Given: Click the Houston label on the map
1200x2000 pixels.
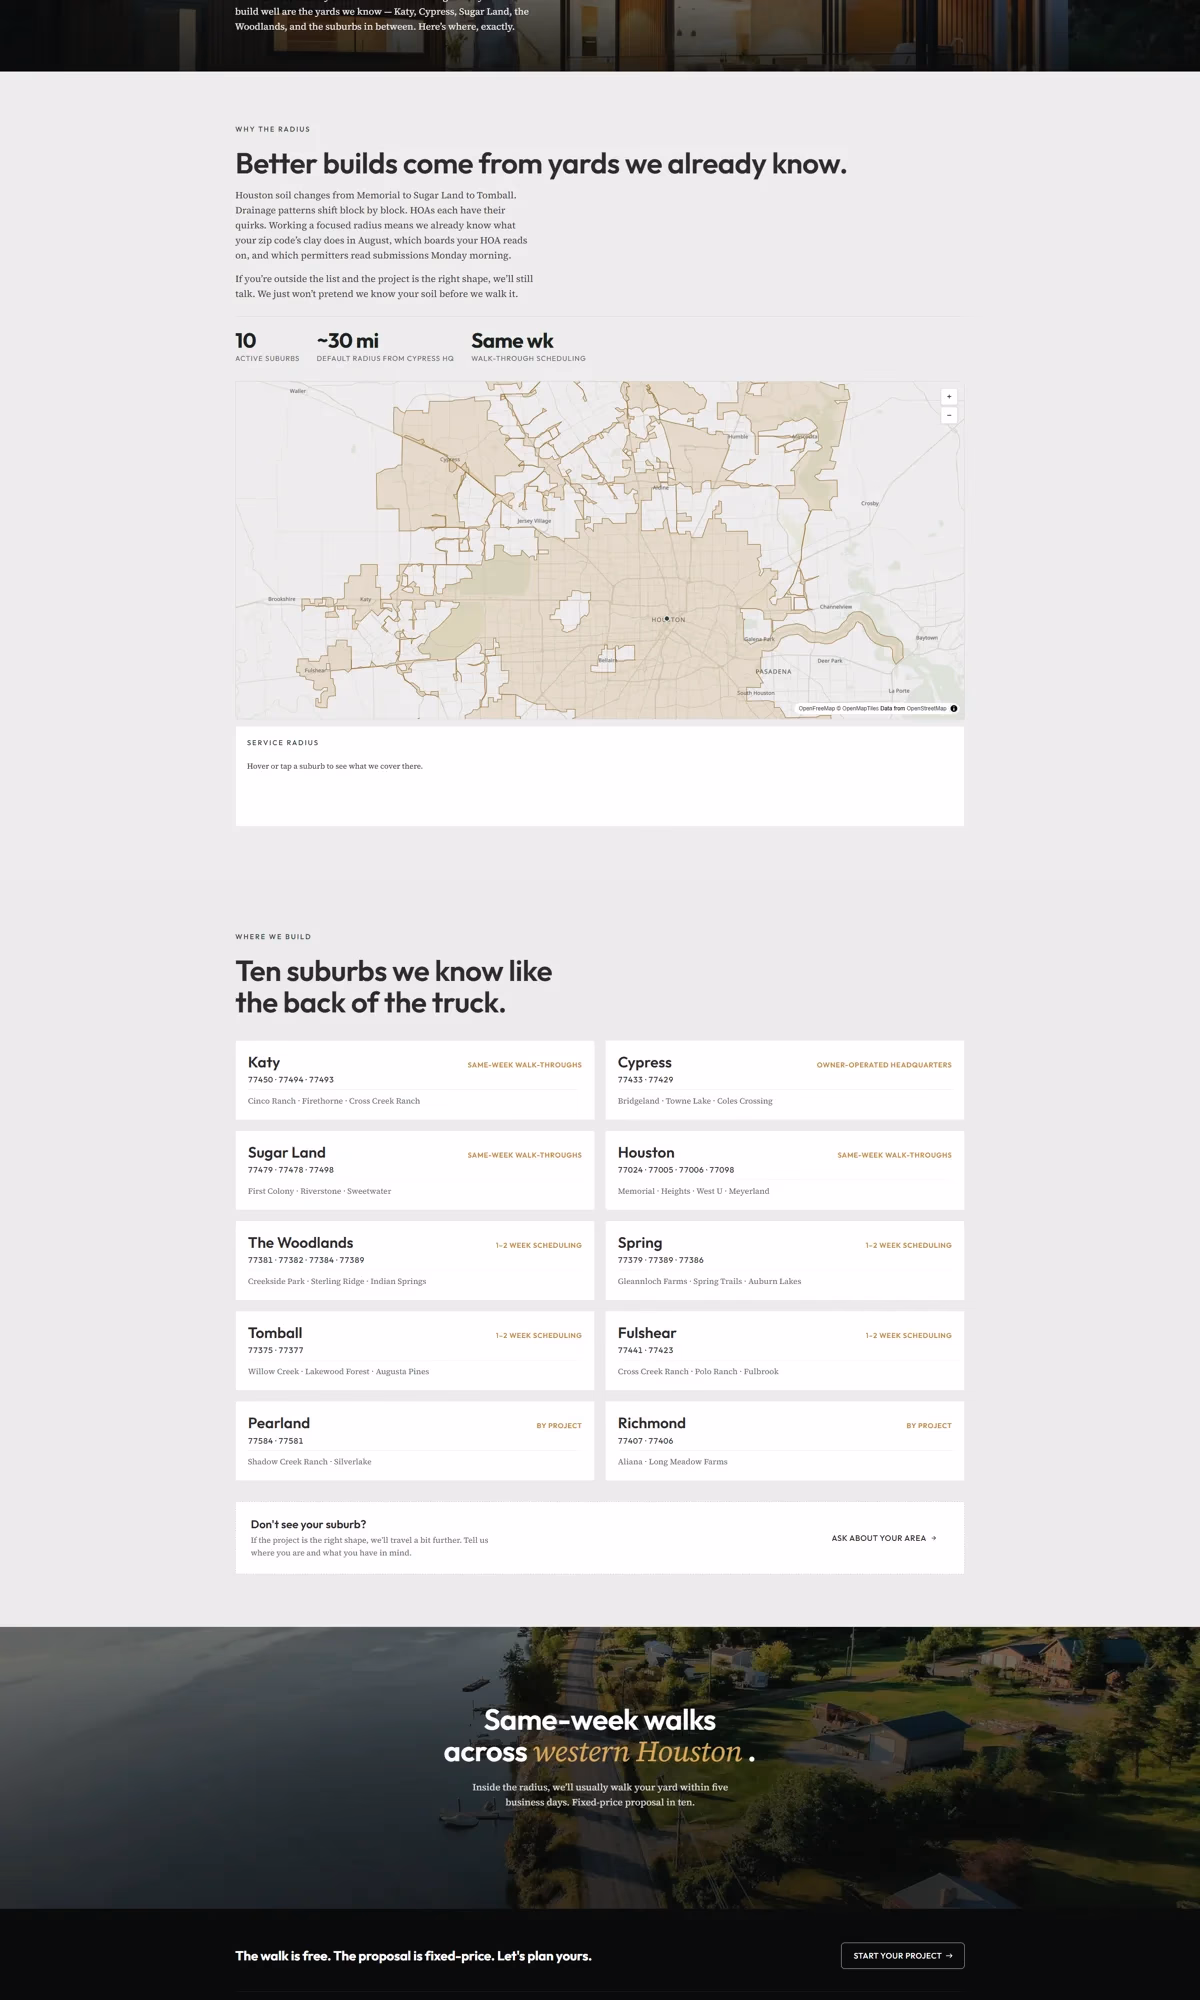Looking at the screenshot, I should pos(669,620).
